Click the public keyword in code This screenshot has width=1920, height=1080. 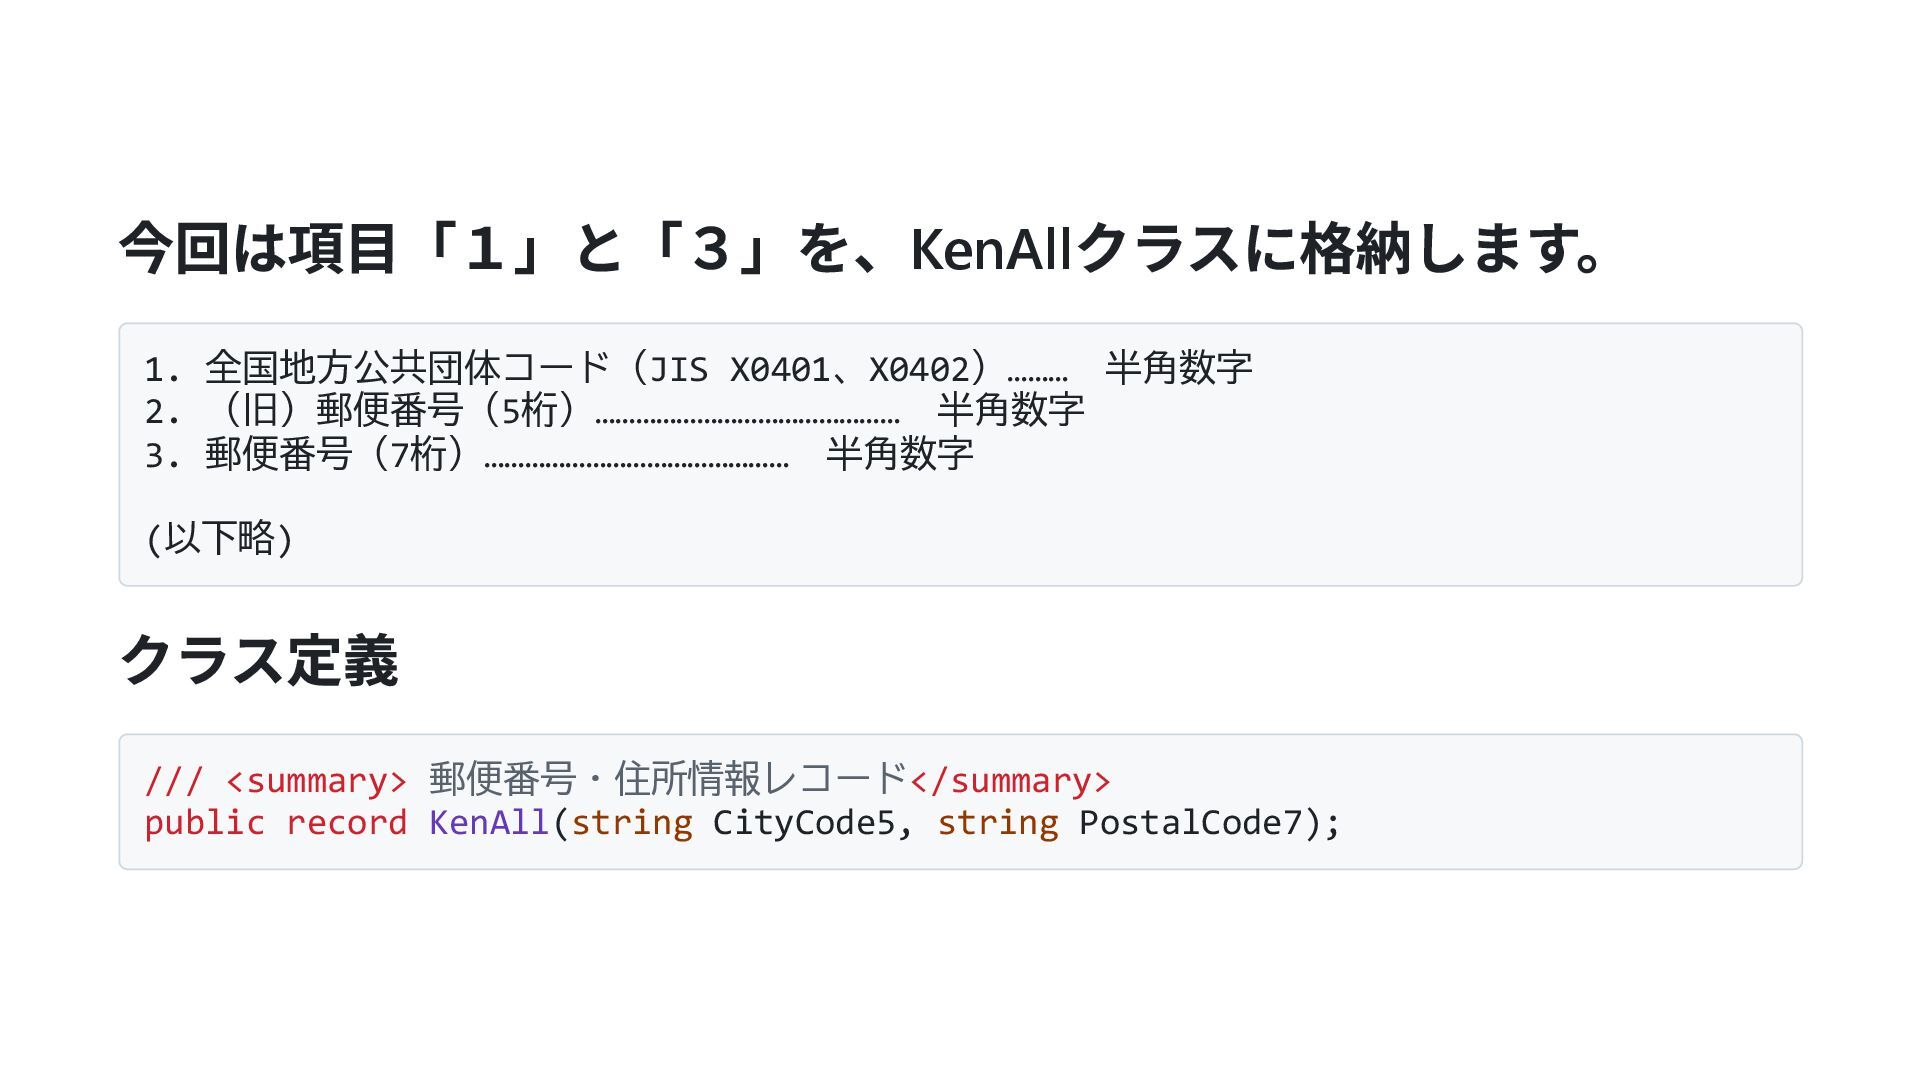204,823
